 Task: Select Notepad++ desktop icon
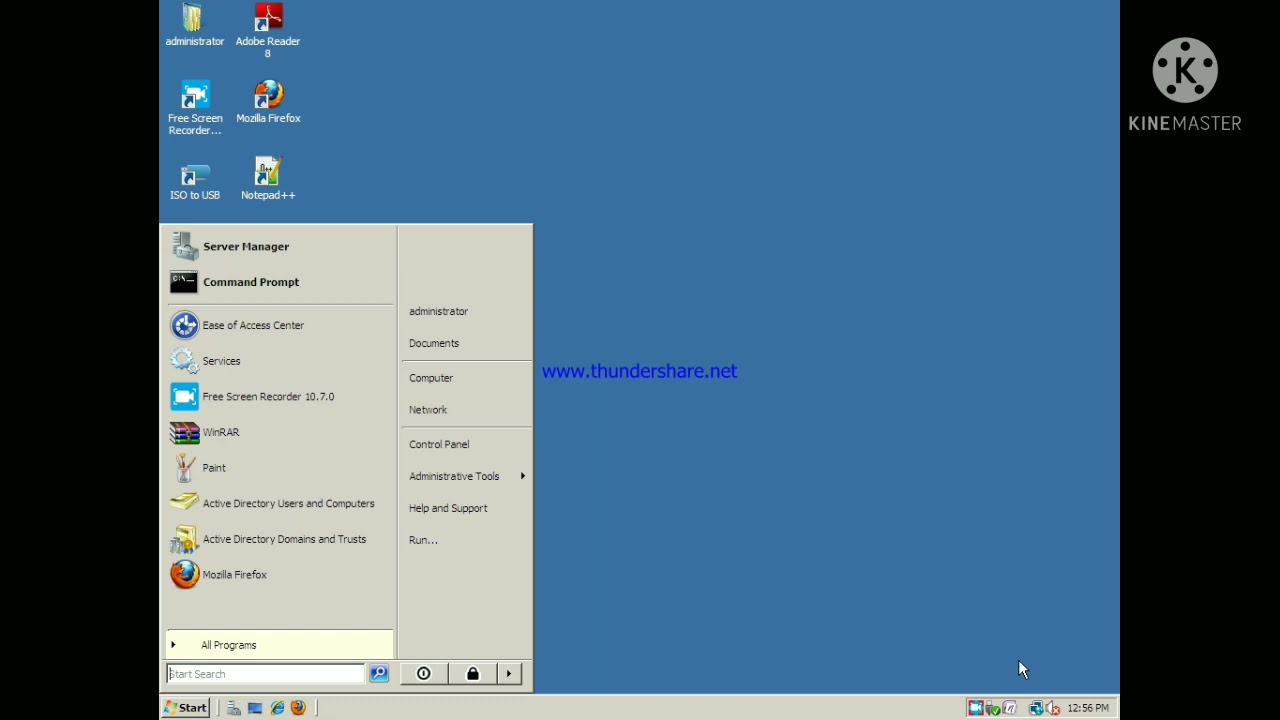(x=268, y=179)
